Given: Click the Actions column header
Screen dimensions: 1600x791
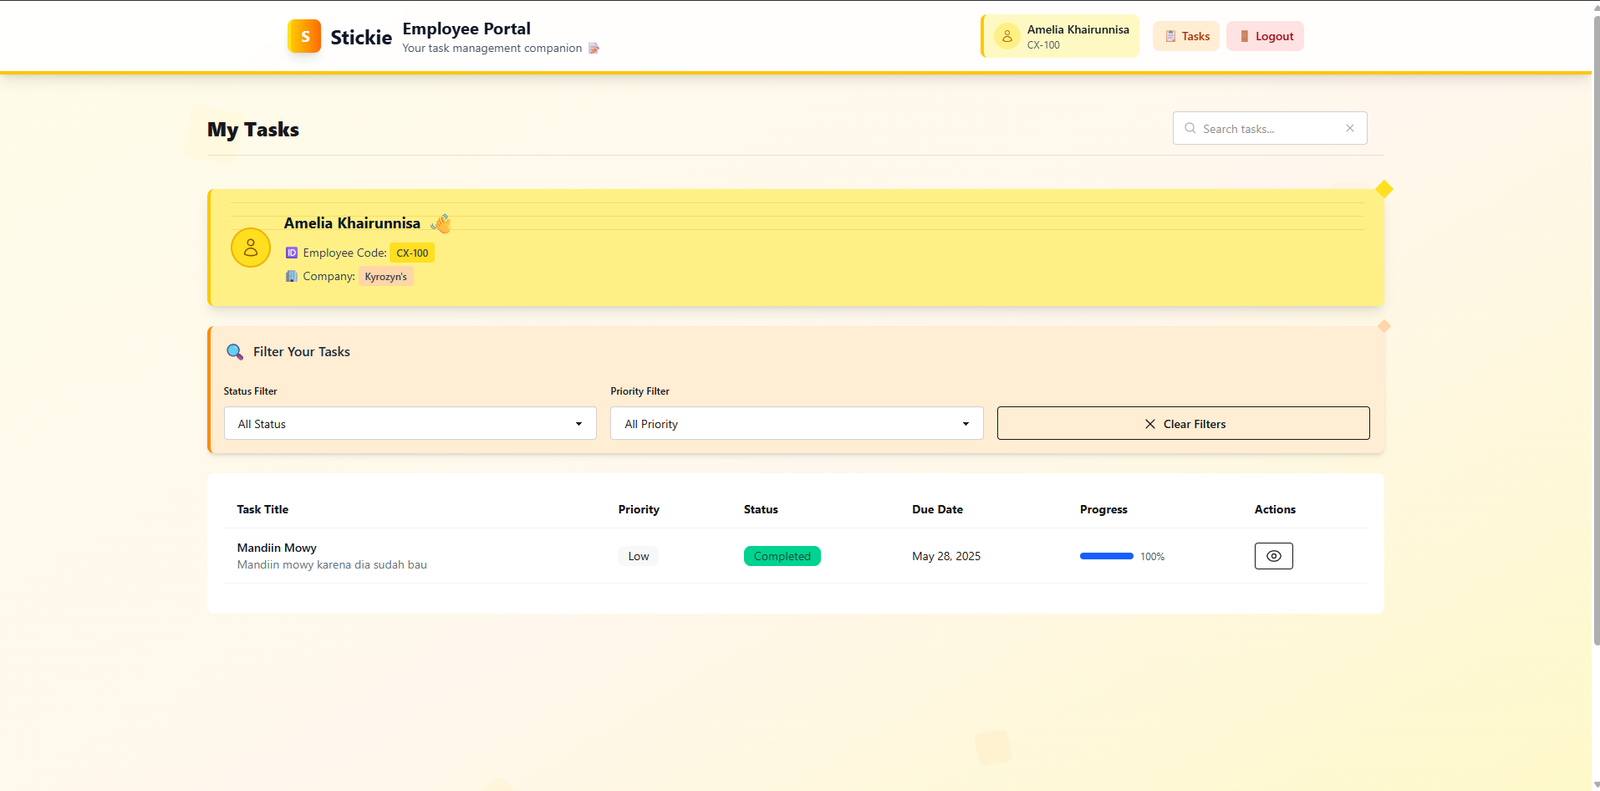Looking at the screenshot, I should [1275, 509].
